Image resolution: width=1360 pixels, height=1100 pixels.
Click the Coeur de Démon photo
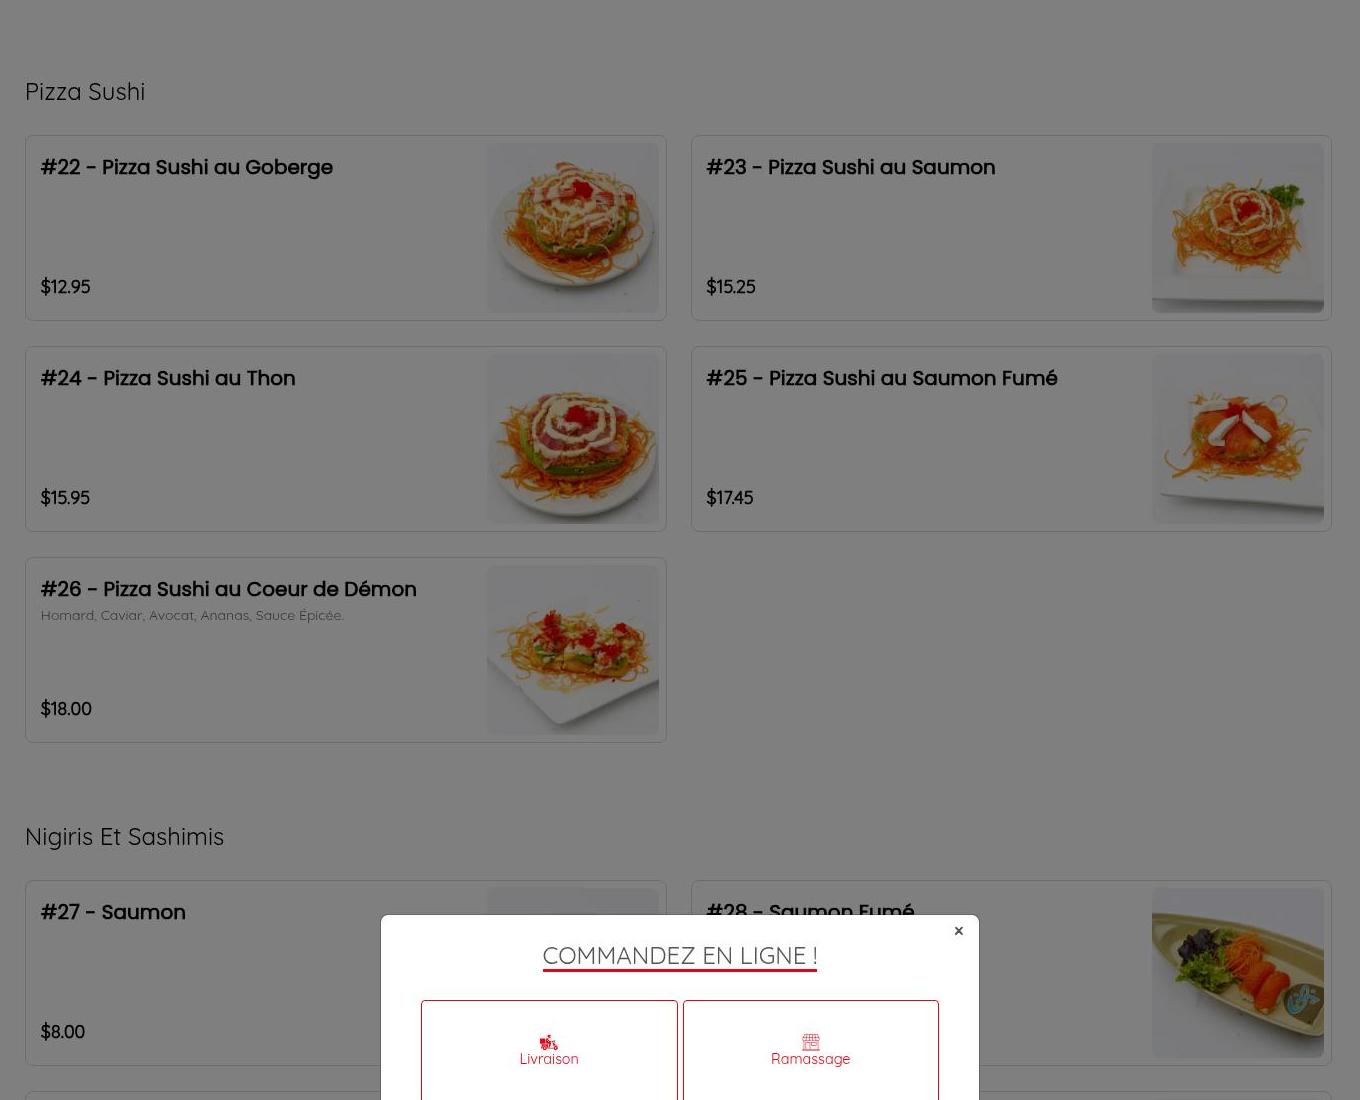(572, 650)
